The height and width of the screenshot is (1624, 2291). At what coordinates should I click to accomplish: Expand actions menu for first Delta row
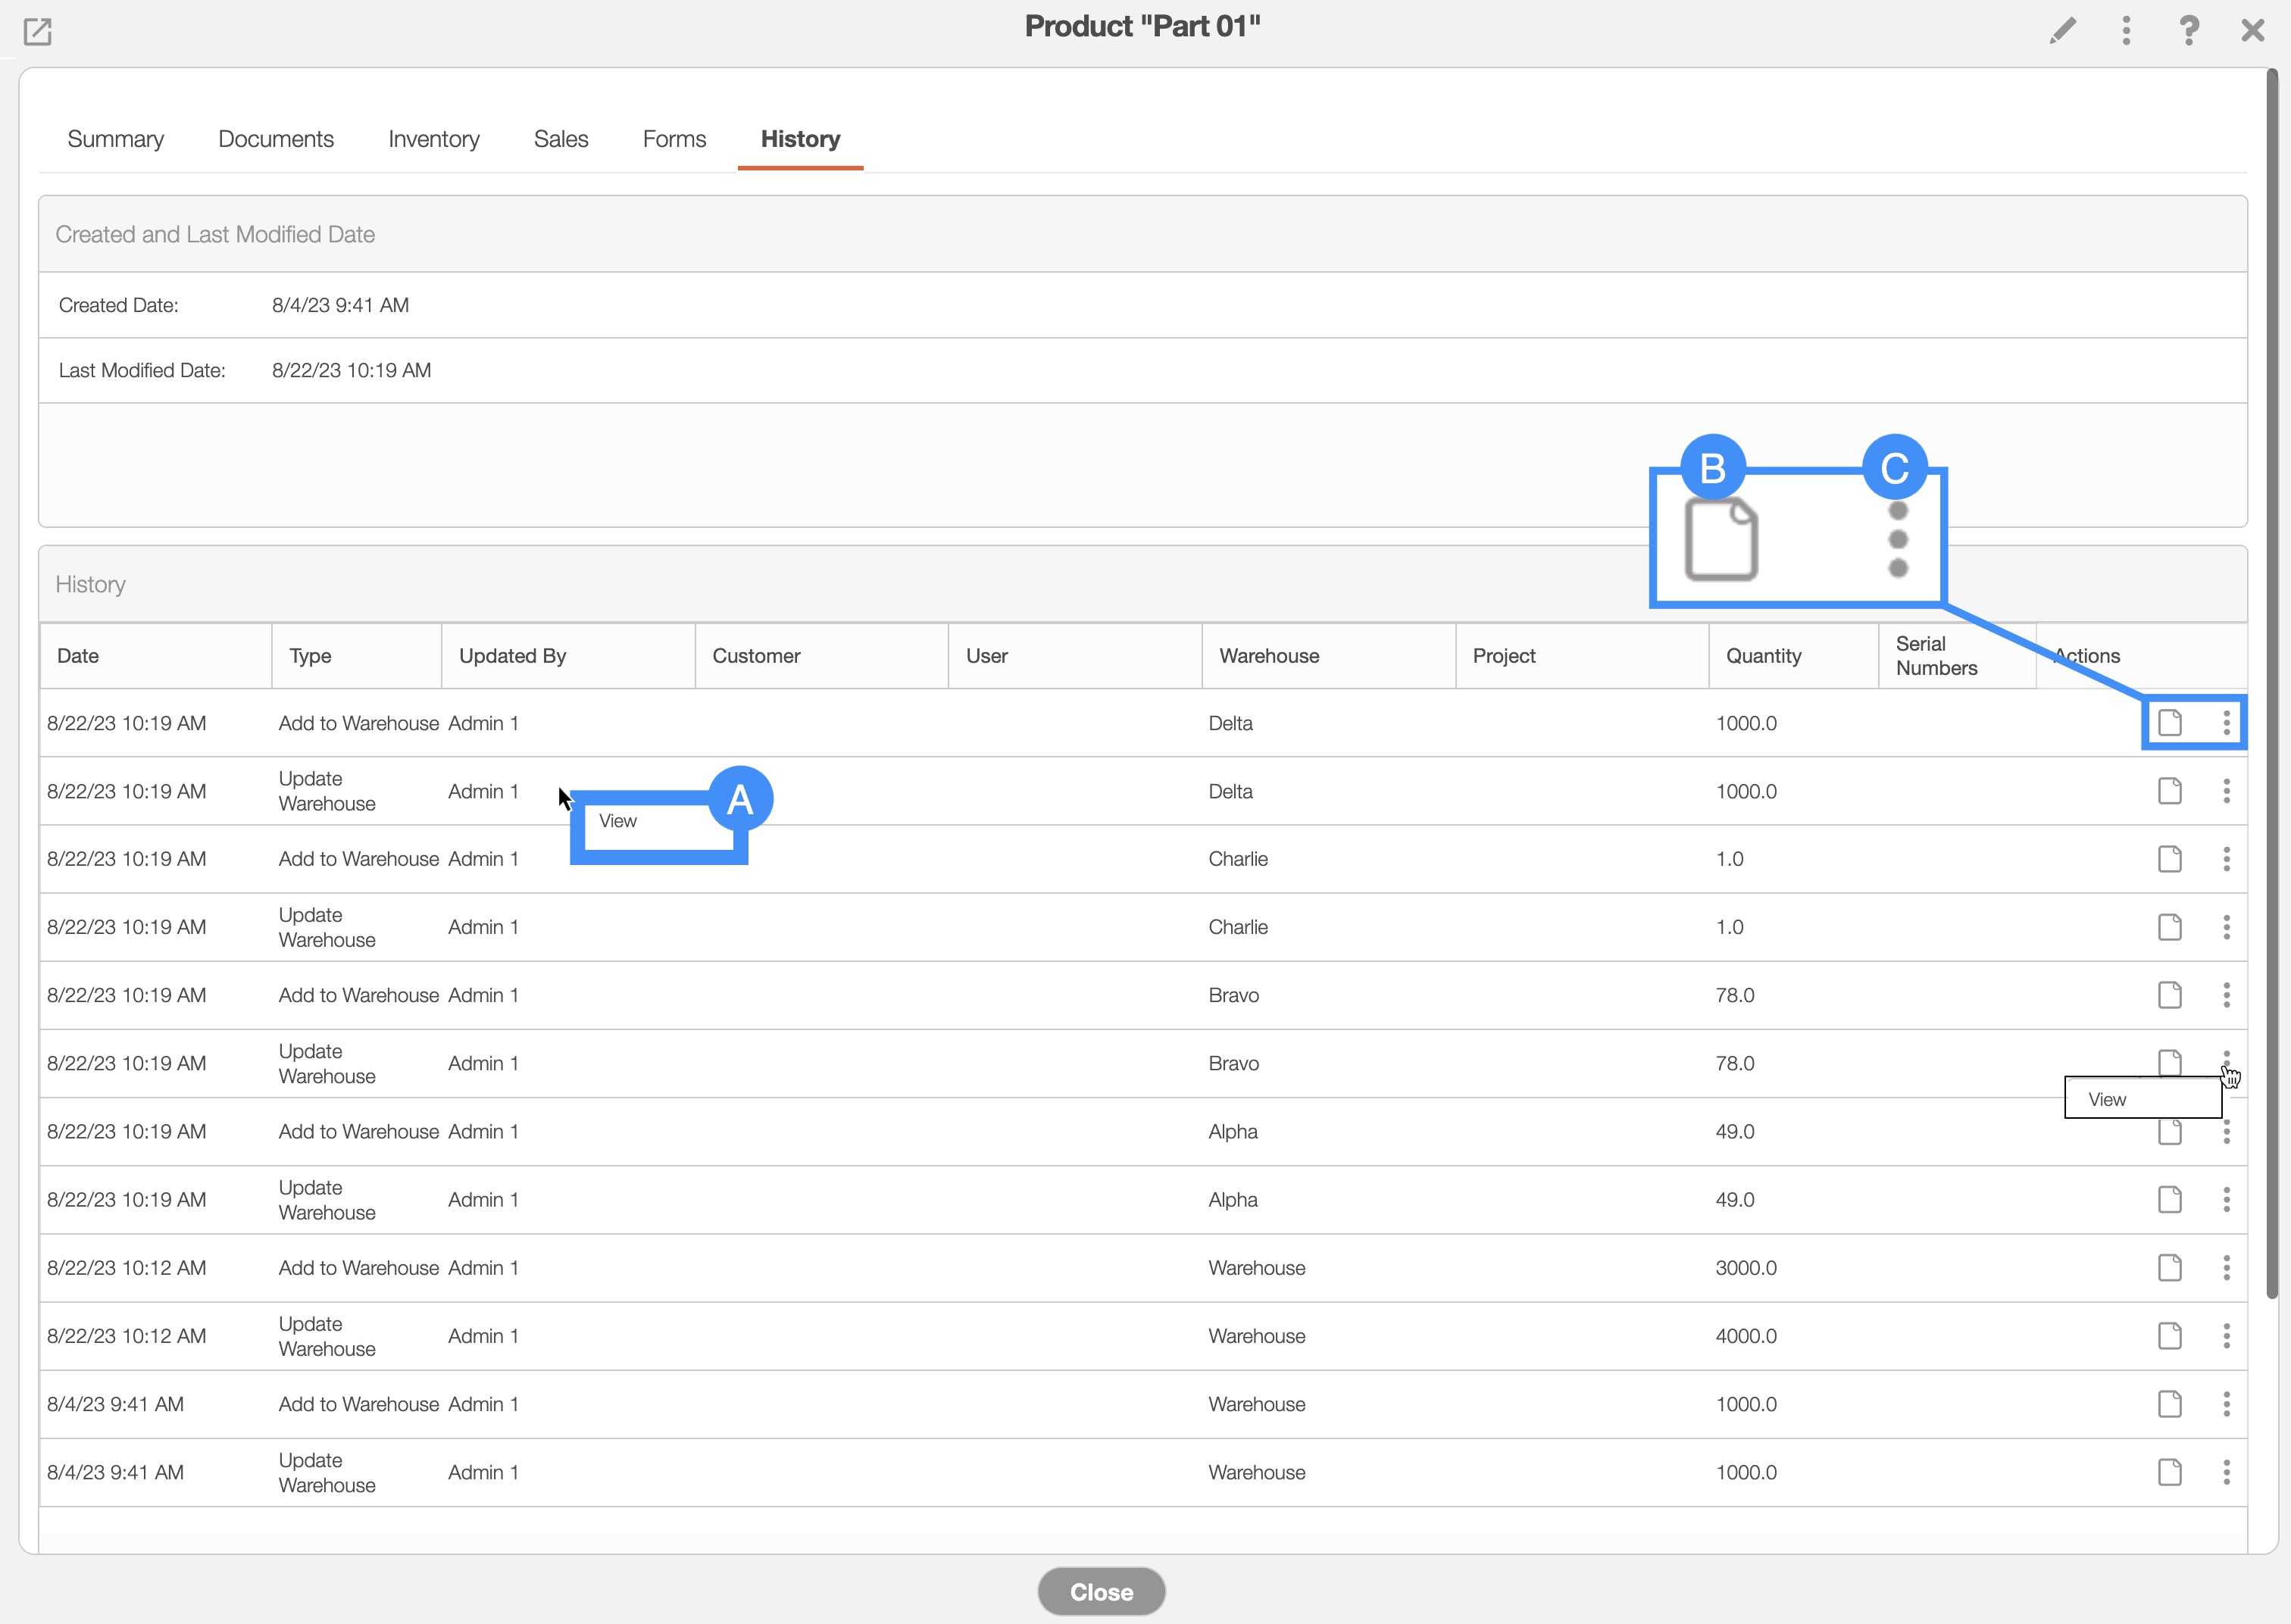(x=2226, y=722)
